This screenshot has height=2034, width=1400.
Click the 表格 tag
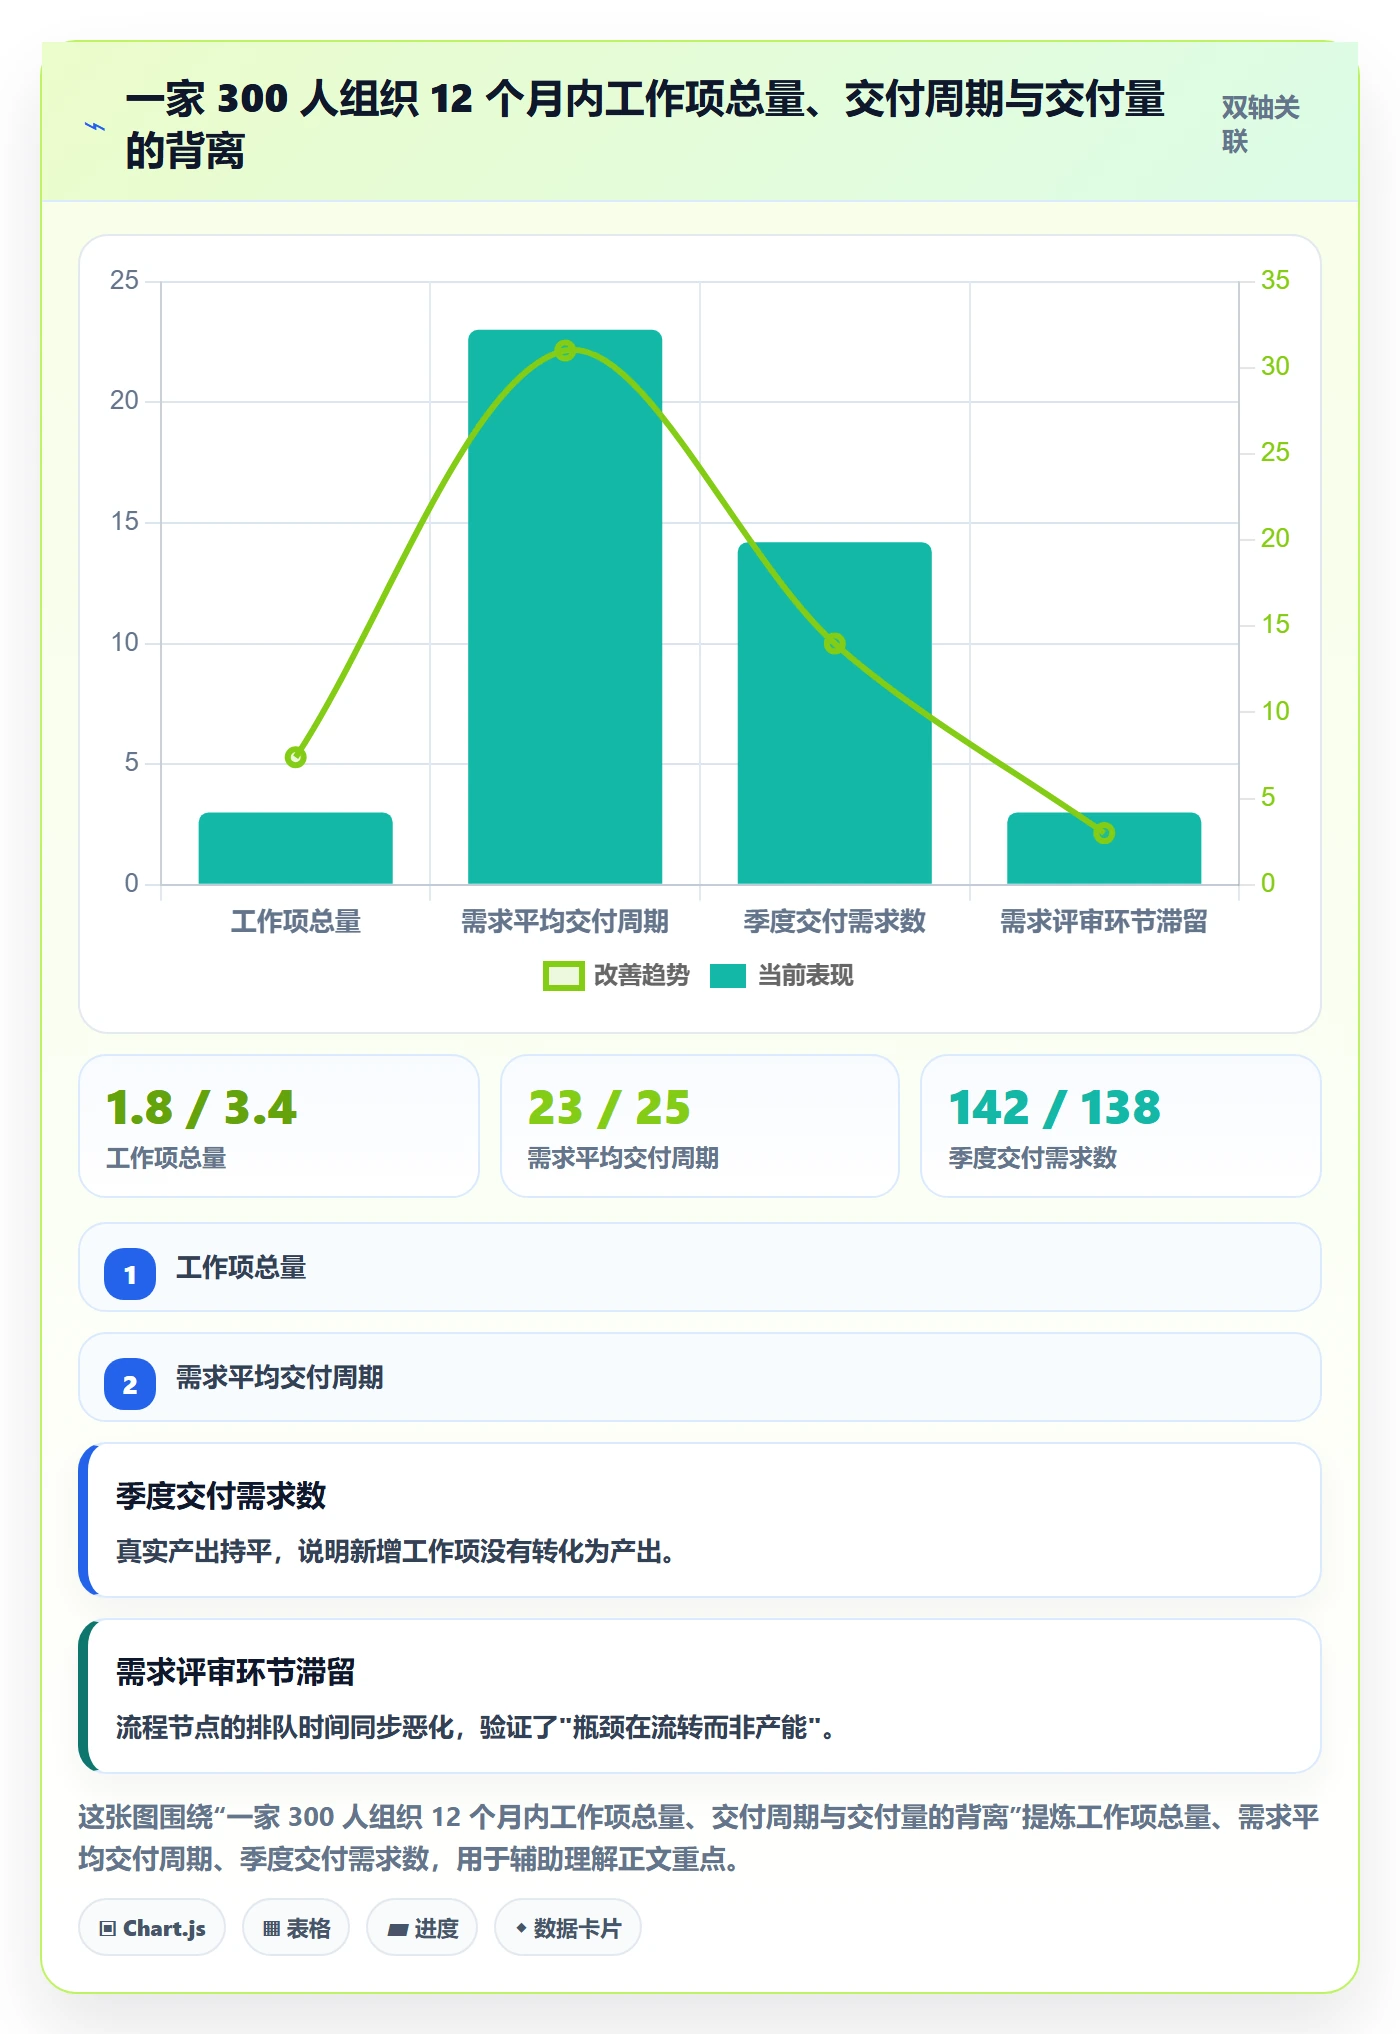pyautogui.click(x=296, y=1928)
